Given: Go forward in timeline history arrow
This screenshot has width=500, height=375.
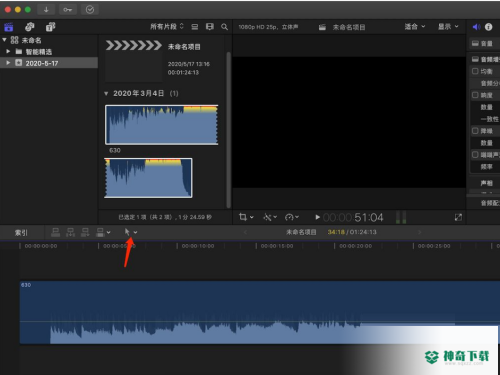Looking at the screenshot, I should [x=420, y=232].
